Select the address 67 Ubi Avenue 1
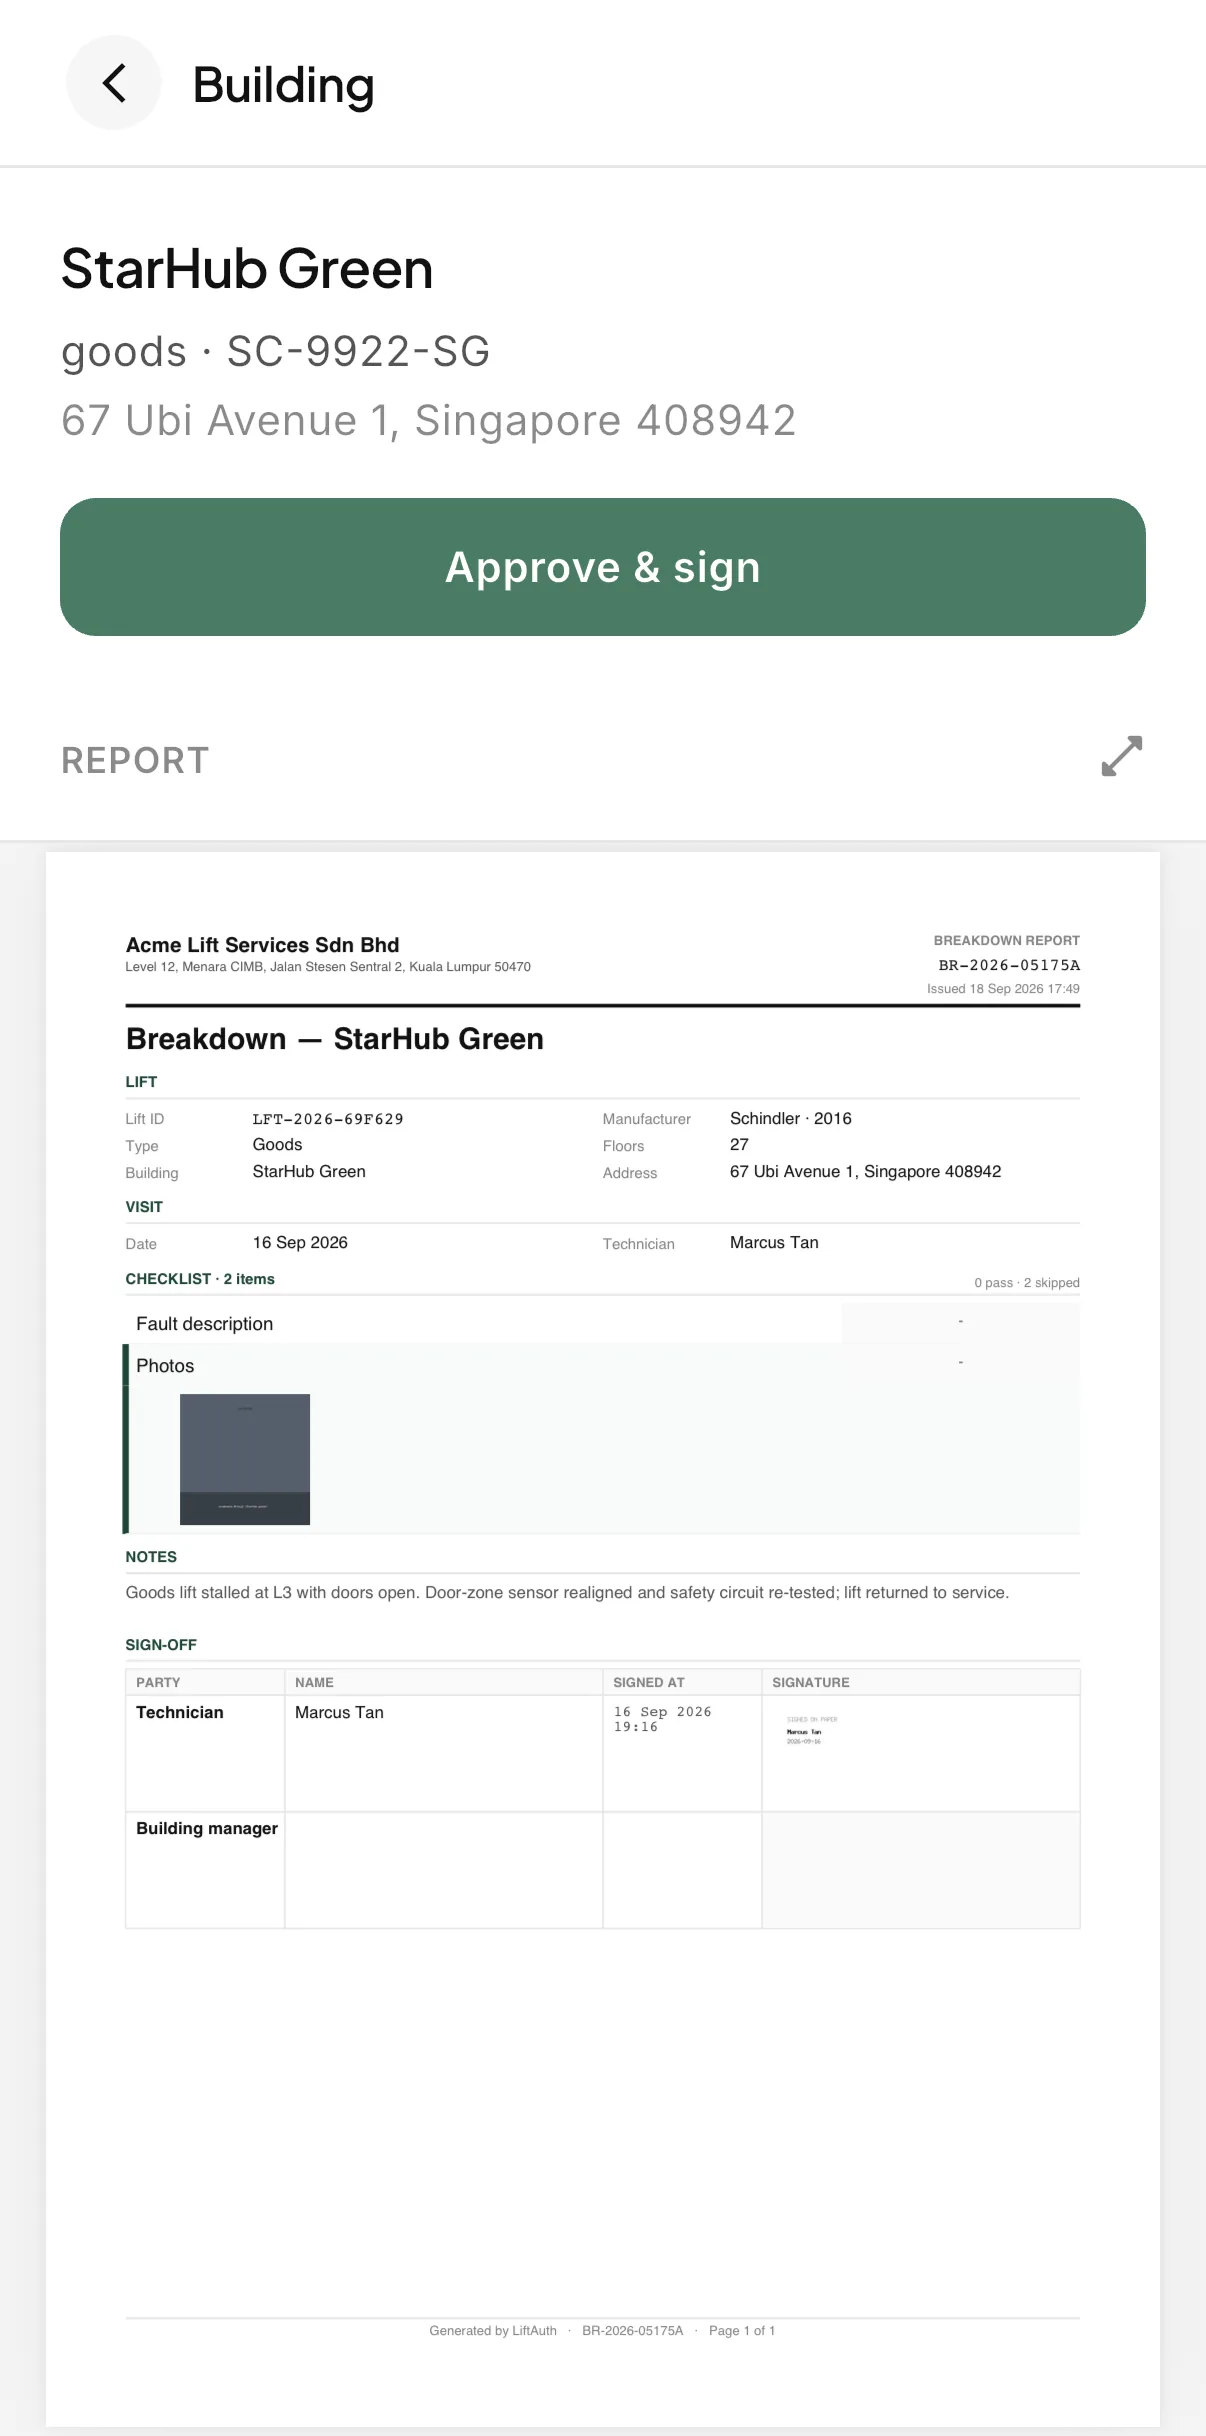 tap(429, 420)
